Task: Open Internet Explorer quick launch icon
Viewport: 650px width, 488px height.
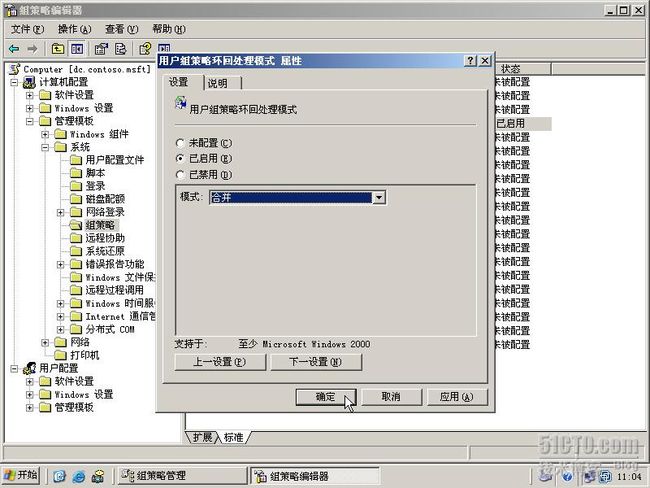Action: 78,476
